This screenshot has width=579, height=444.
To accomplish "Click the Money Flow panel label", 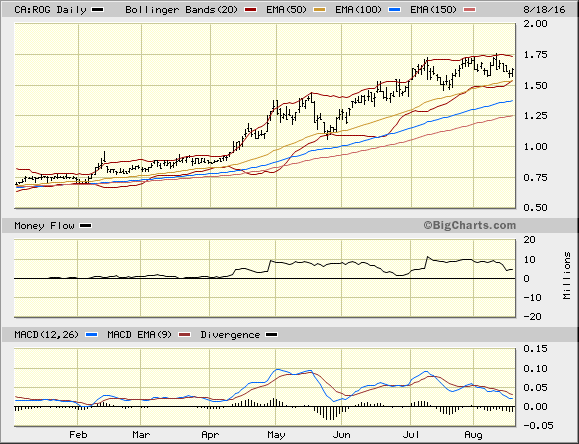I will click(x=44, y=226).
